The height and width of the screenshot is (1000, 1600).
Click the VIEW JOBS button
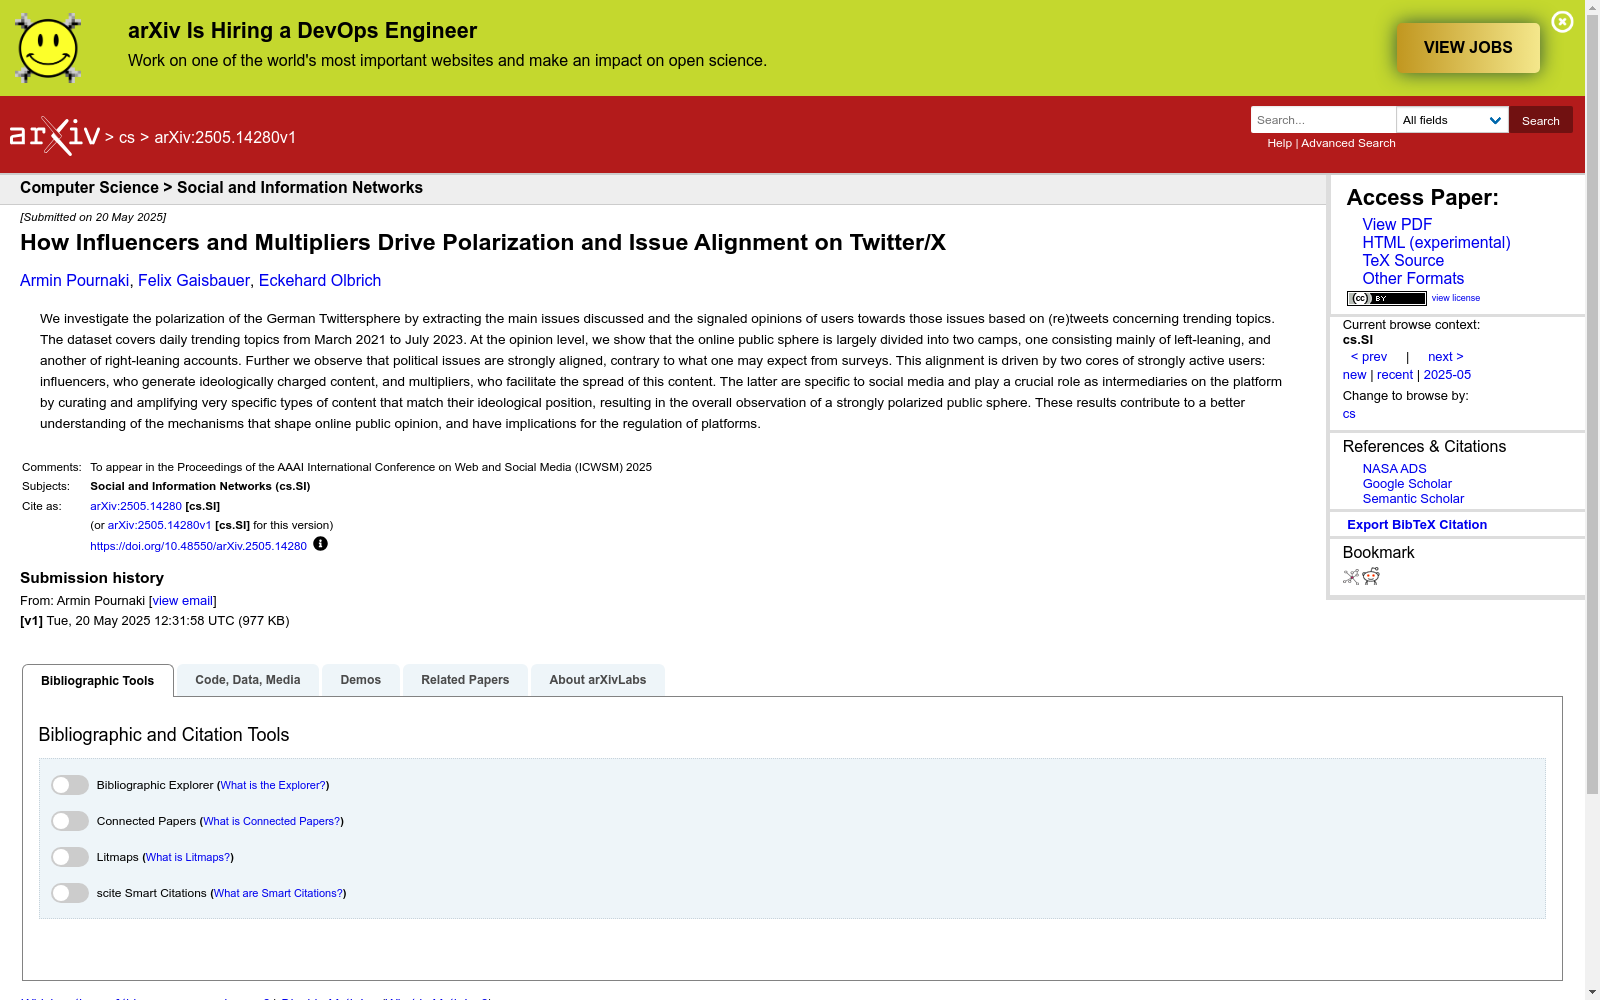(1468, 47)
